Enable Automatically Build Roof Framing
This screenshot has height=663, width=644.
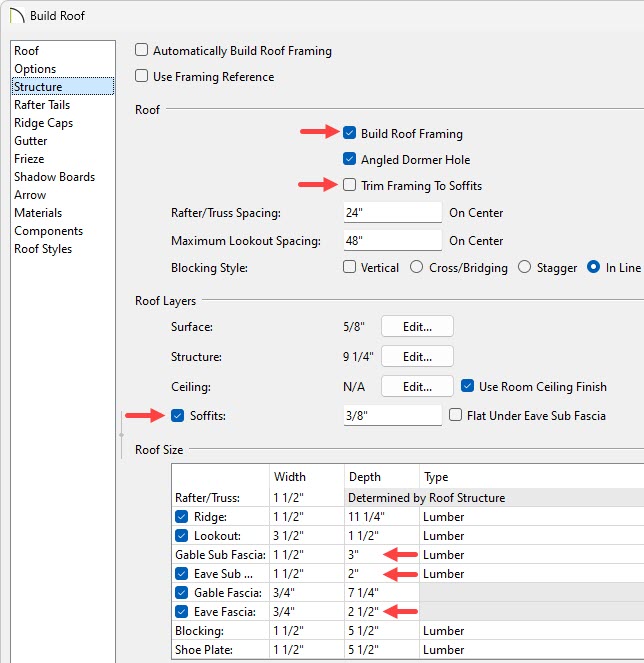coord(141,50)
